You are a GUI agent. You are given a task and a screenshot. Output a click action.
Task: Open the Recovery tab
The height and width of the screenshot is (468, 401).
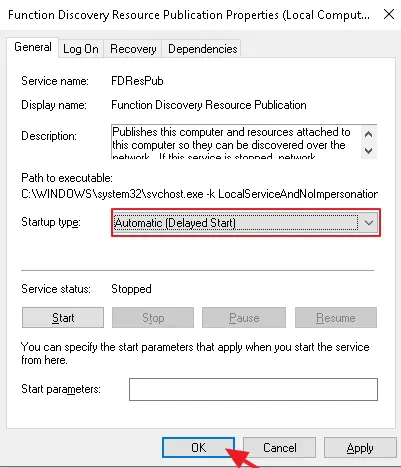coord(133,49)
